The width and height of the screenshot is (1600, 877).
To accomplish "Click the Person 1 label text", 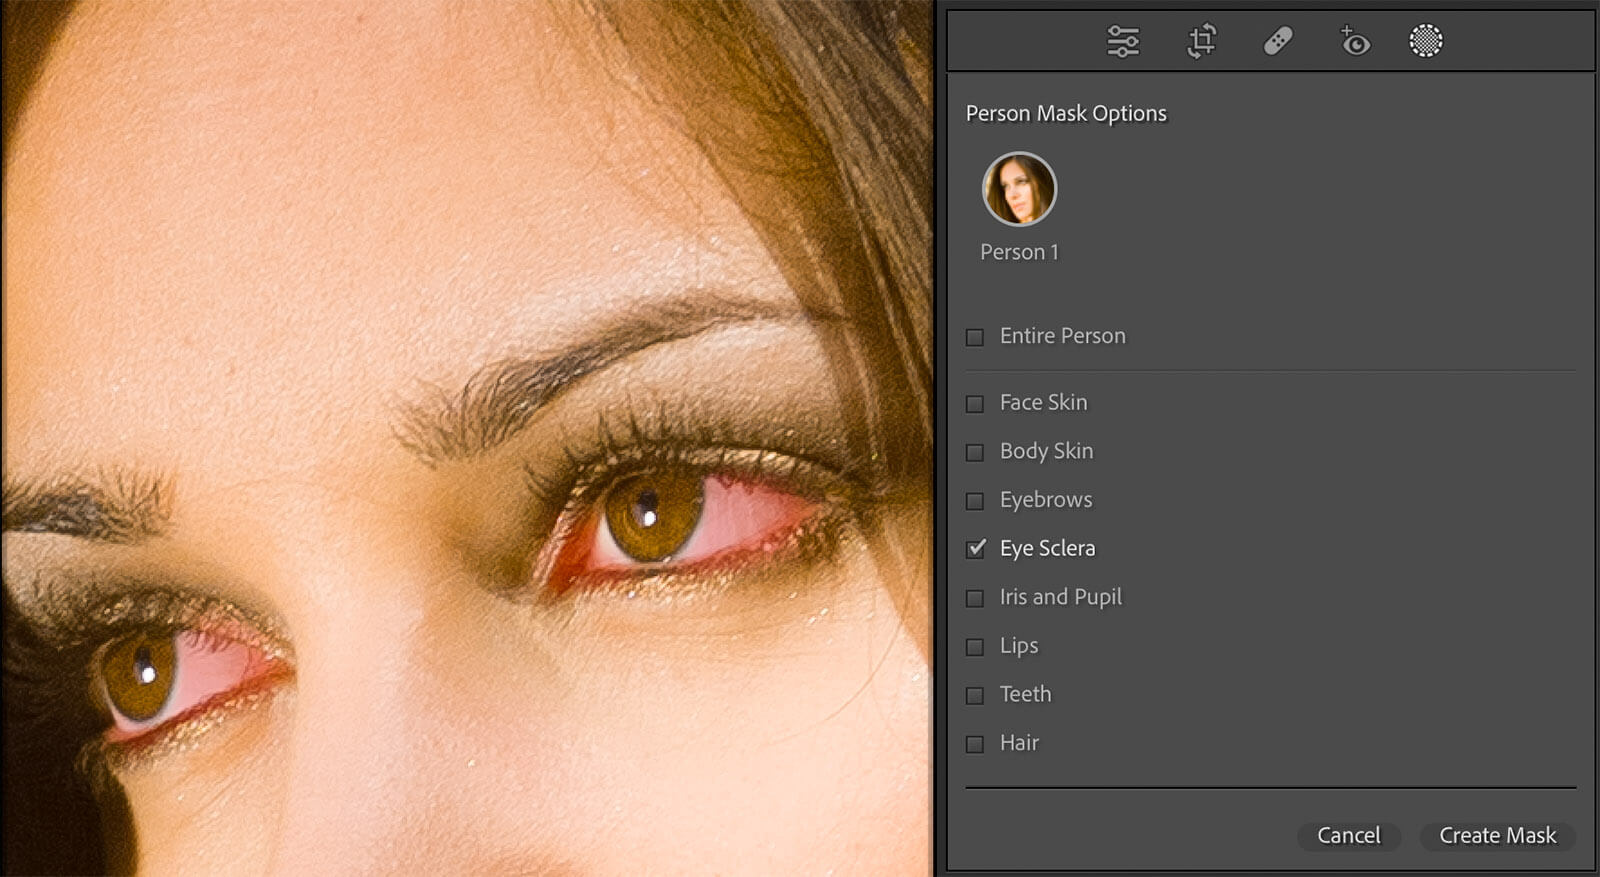I will pos(1019,252).
